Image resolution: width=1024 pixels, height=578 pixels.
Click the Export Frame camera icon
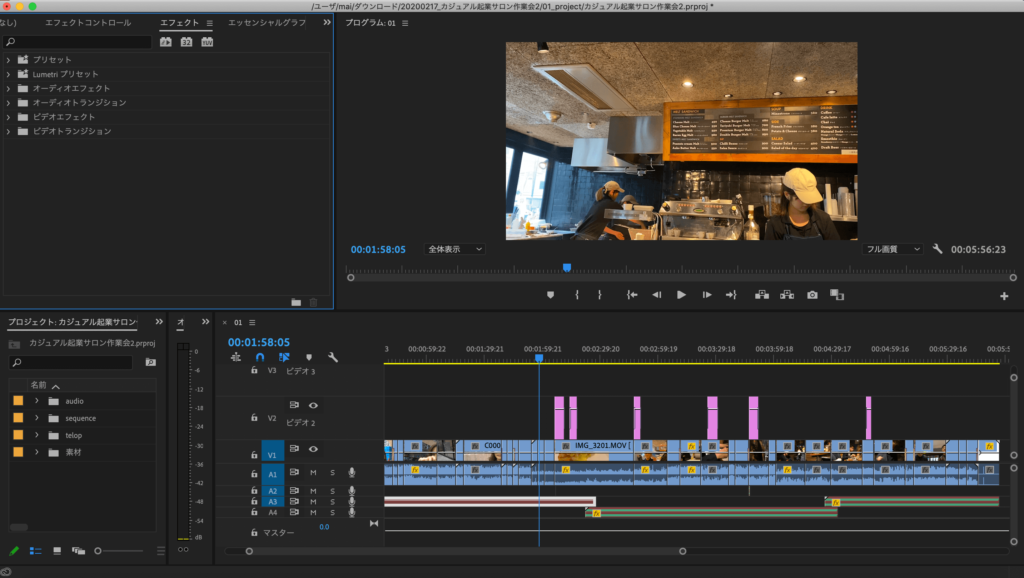812,295
